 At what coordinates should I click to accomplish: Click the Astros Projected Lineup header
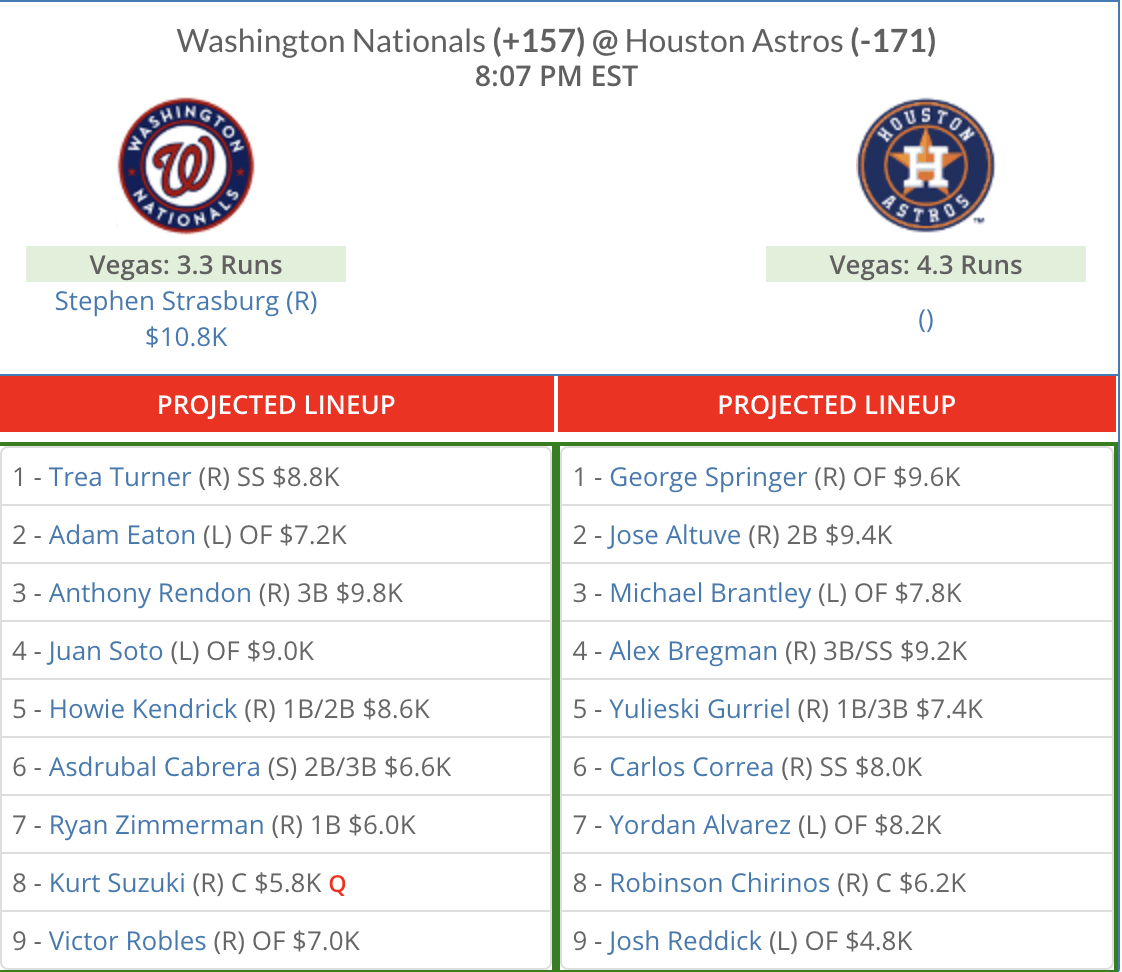click(x=836, y=404)
